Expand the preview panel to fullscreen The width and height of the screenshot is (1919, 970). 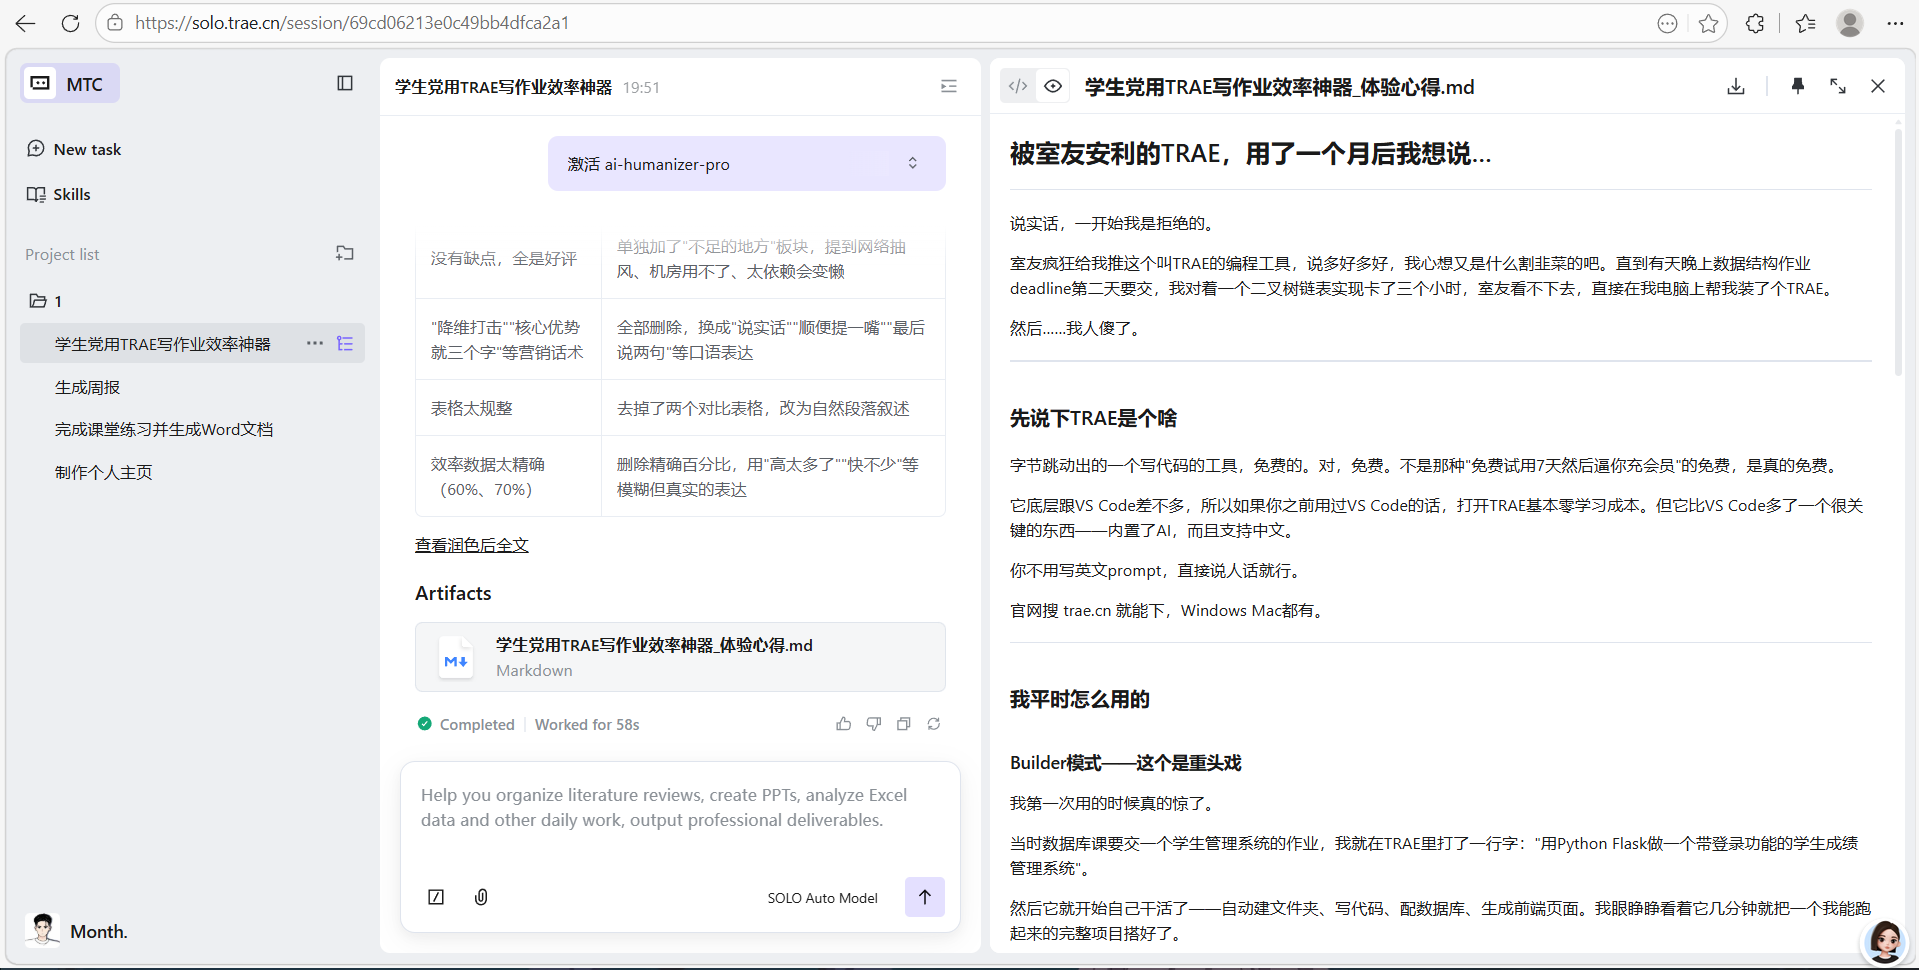1837,86
